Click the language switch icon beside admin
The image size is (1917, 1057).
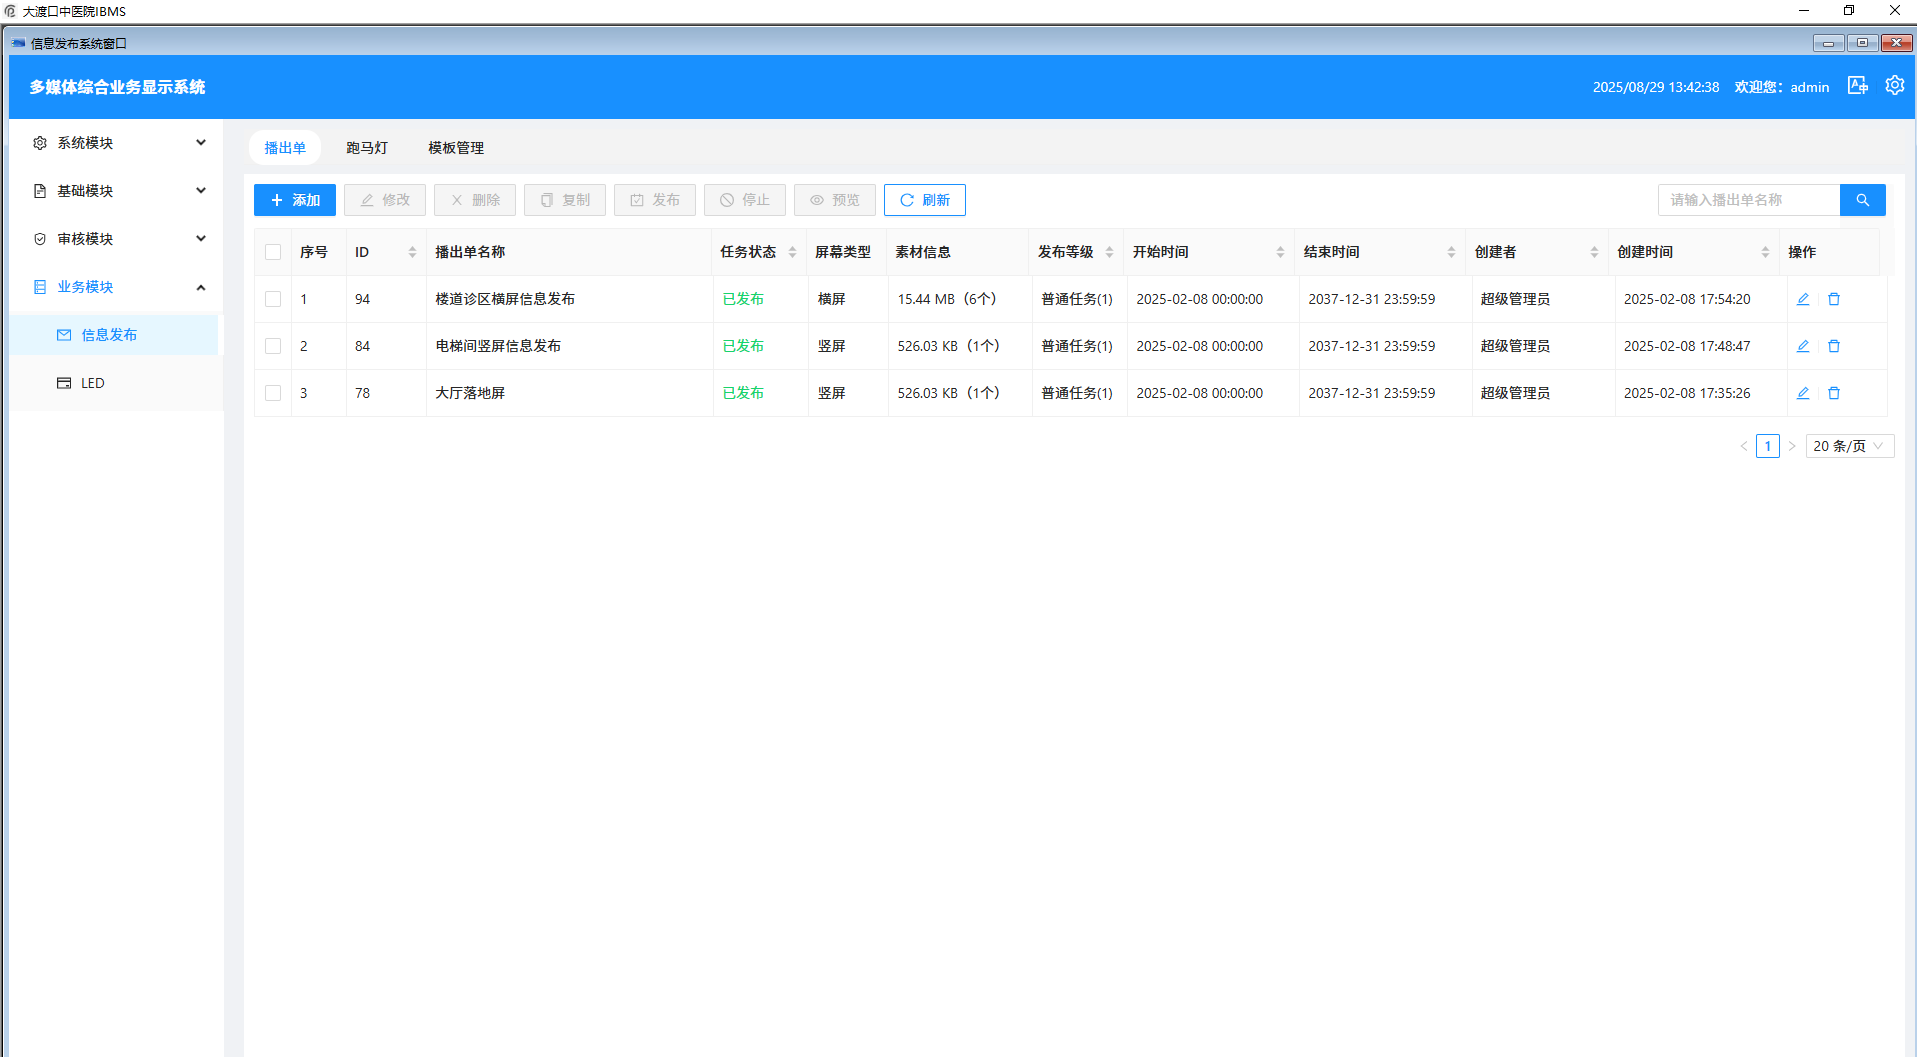pyautogui.click(x=1857, y=86)
